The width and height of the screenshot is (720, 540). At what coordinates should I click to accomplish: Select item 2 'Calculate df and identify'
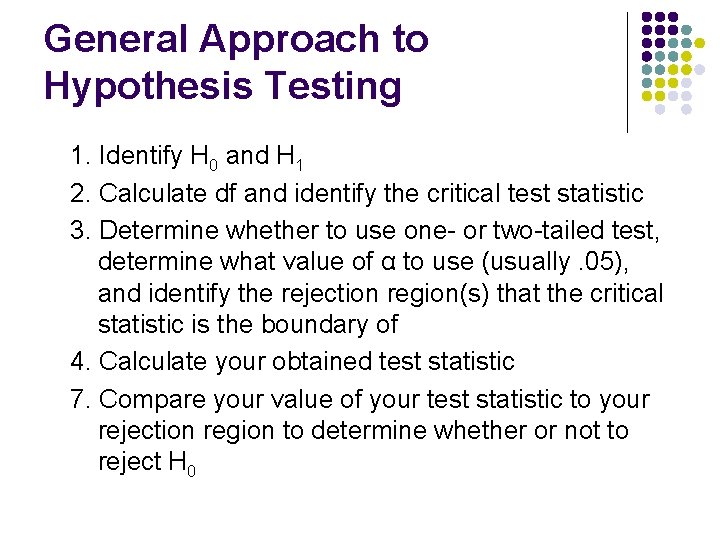357,193
